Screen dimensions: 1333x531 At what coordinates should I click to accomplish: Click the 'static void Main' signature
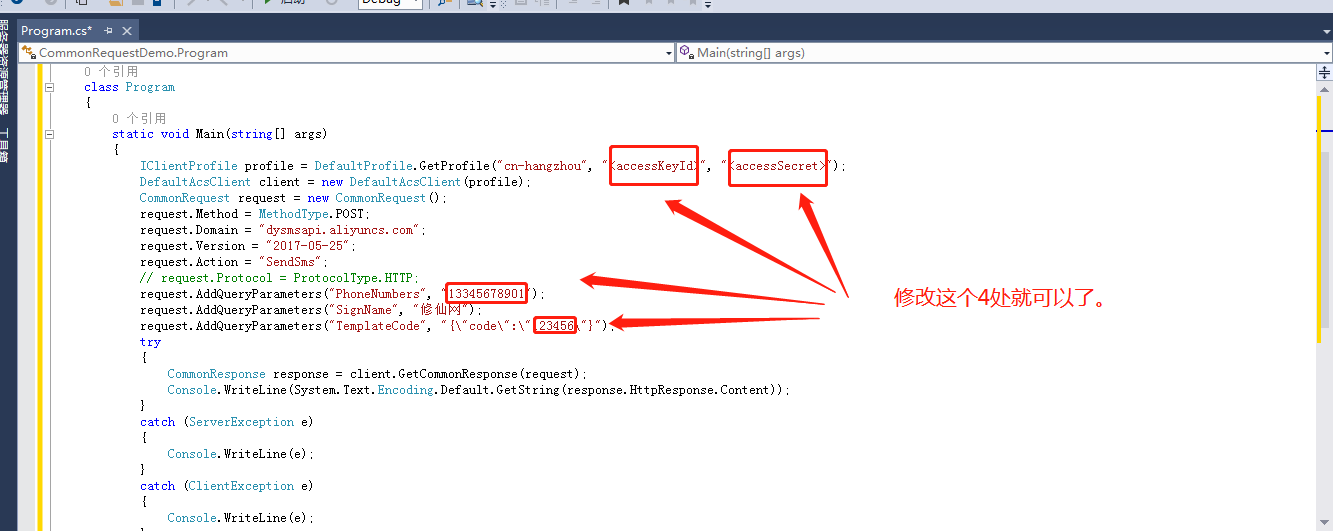[220, 134]
